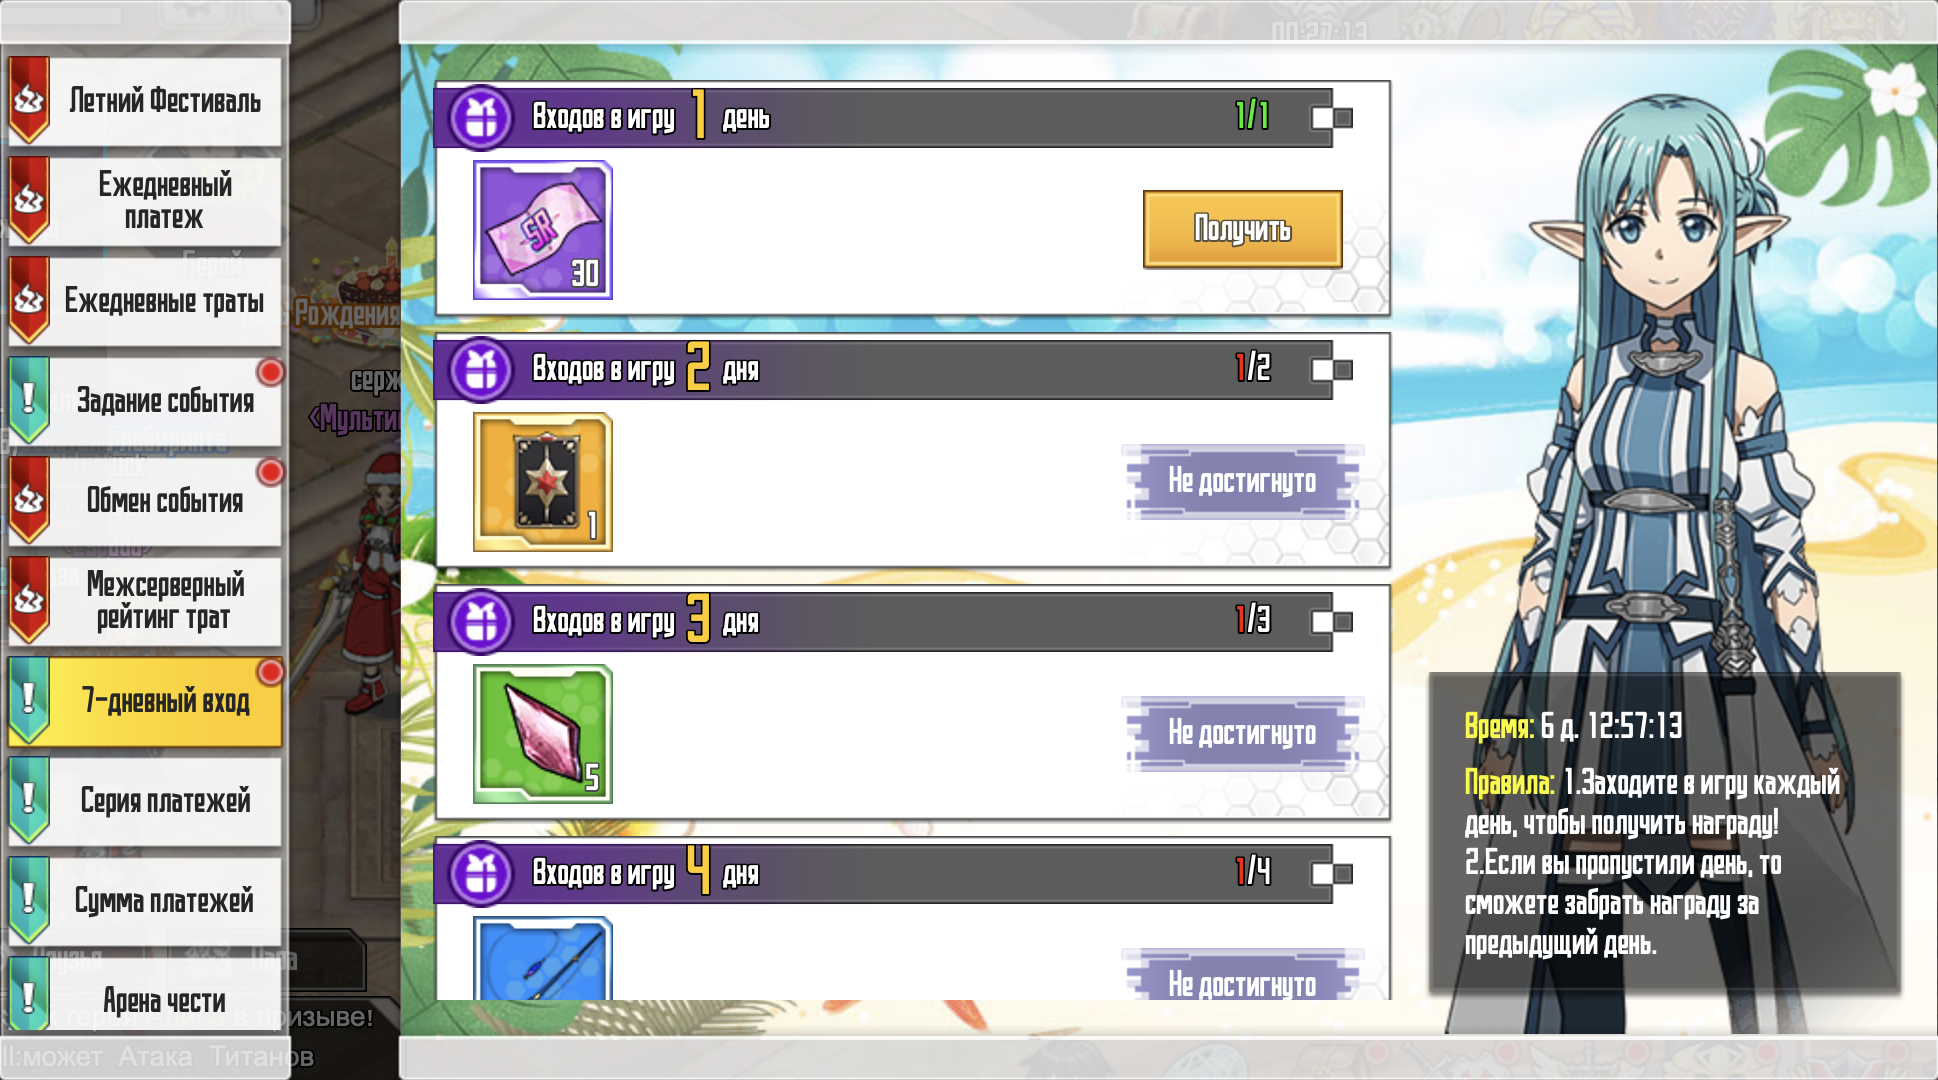Click the pink crystal reward icon
This screenshot has height=1080, width=1938.
(x=543, y=734)
